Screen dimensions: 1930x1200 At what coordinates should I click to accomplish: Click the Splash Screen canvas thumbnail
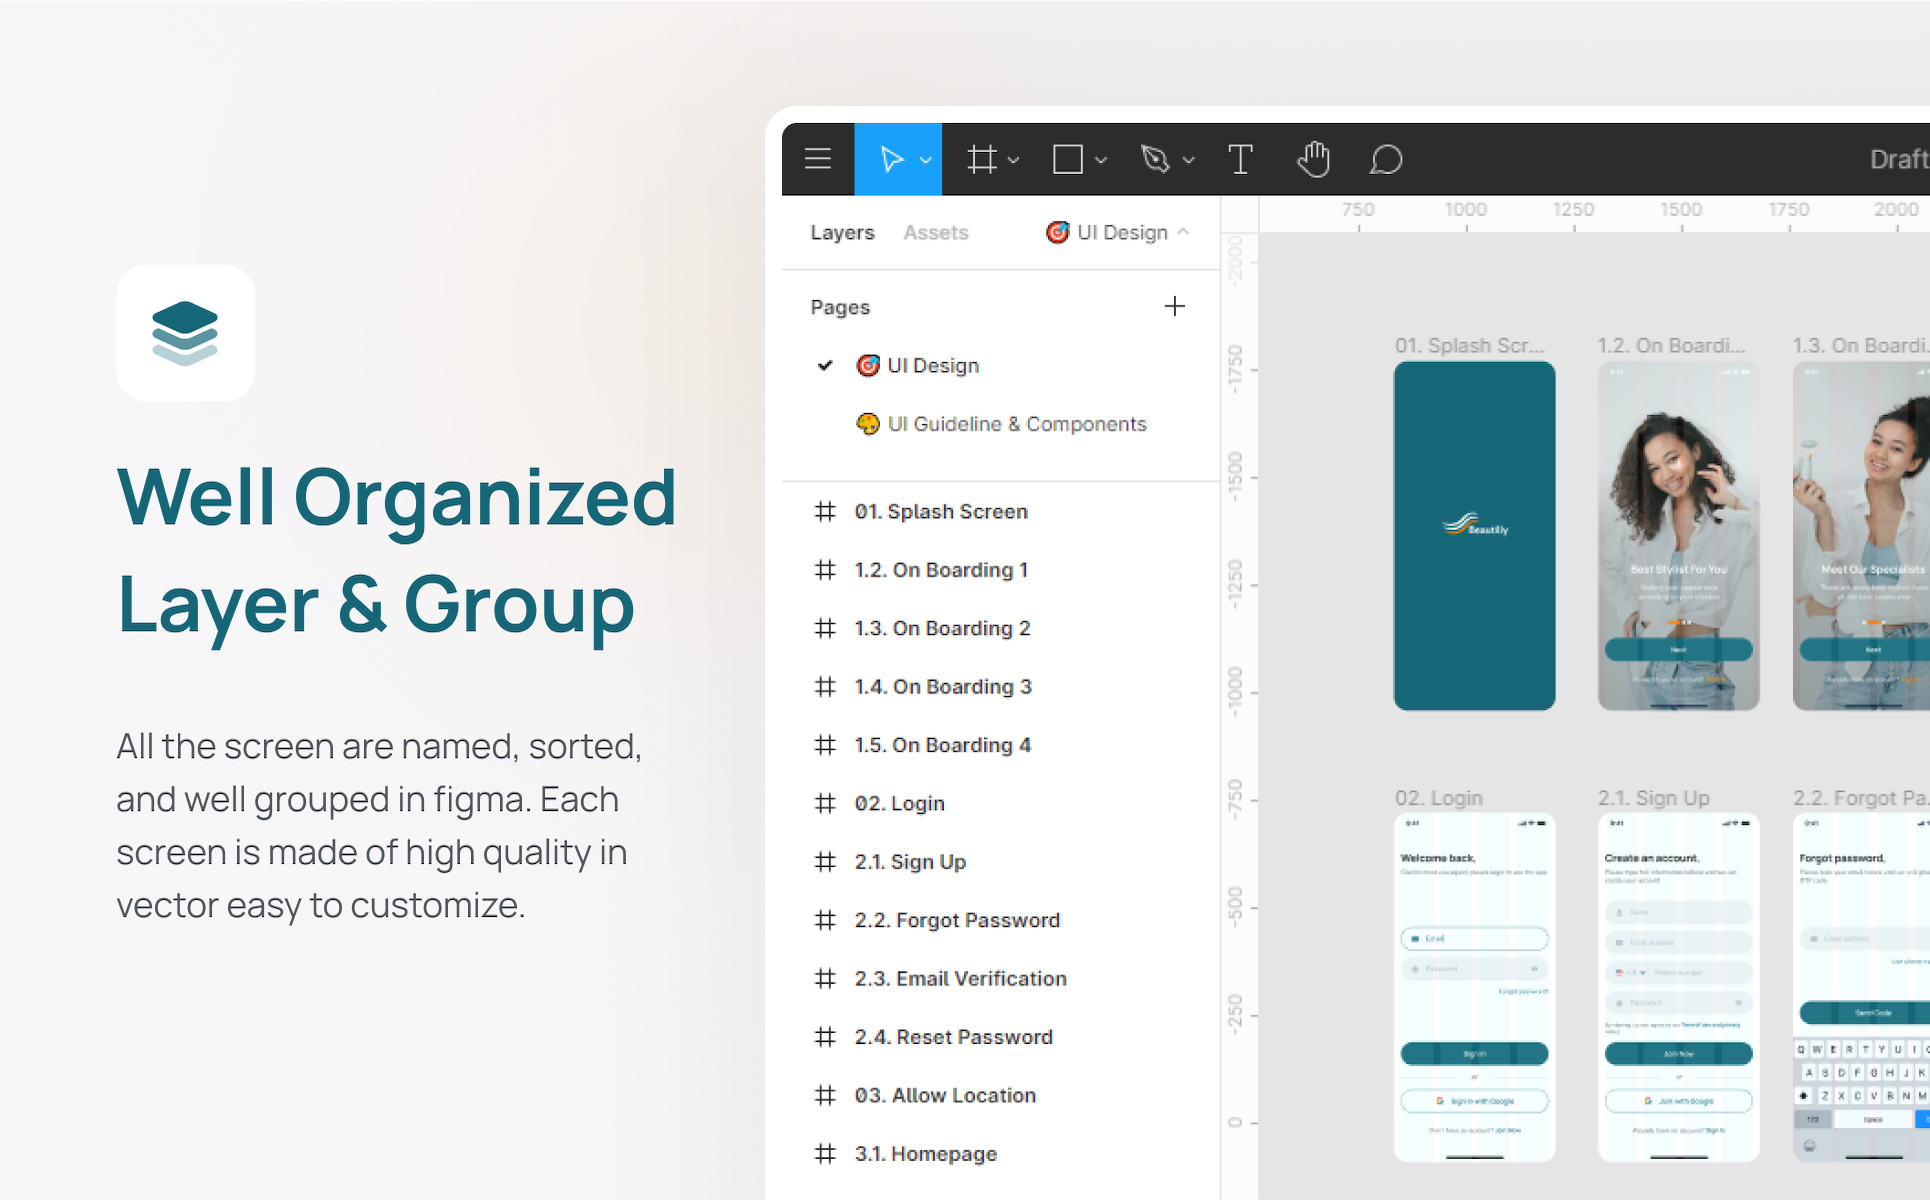[1474, 536]
